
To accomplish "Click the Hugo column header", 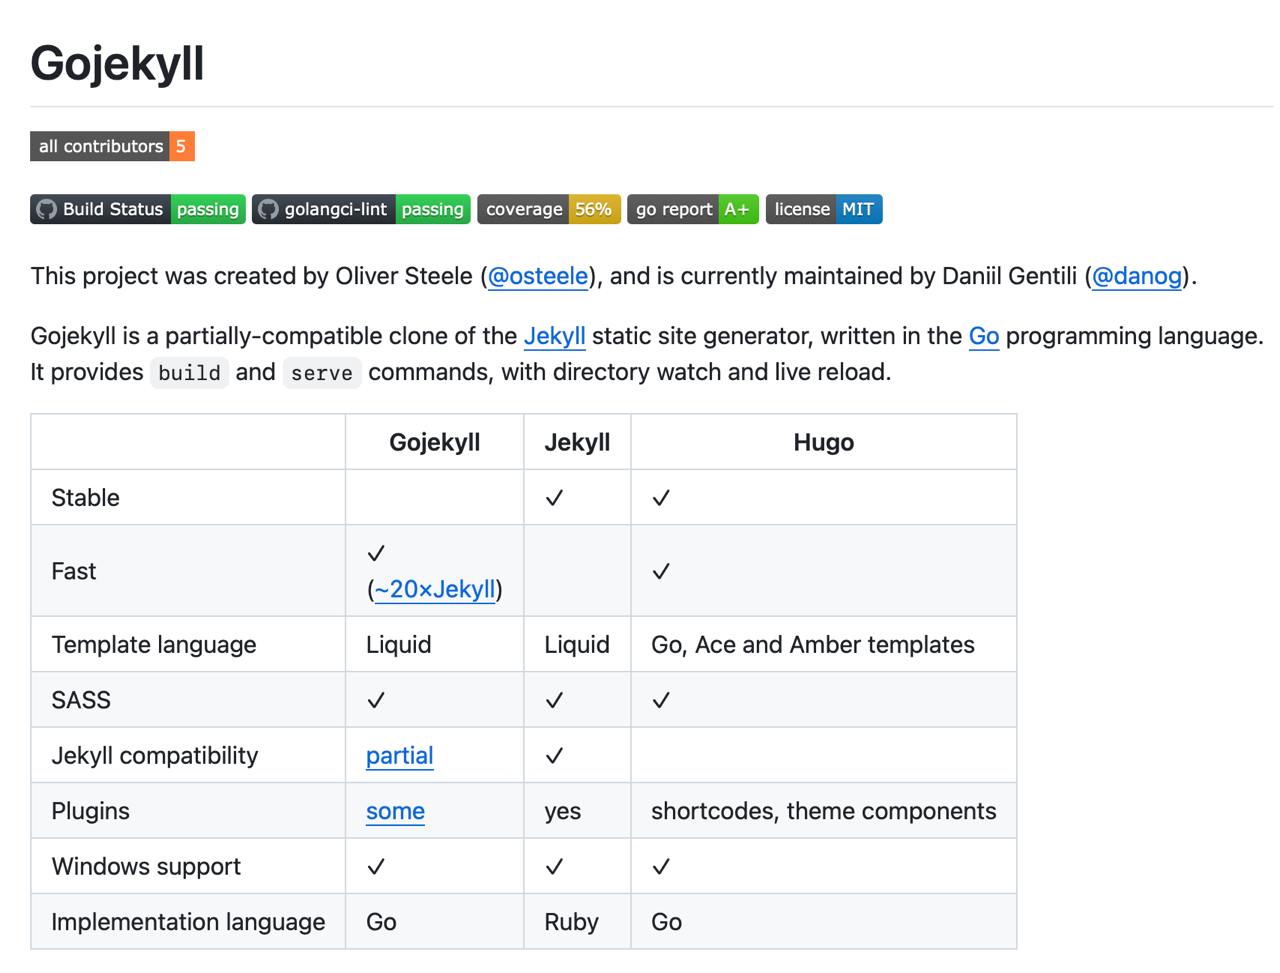I will pos(823,442).
